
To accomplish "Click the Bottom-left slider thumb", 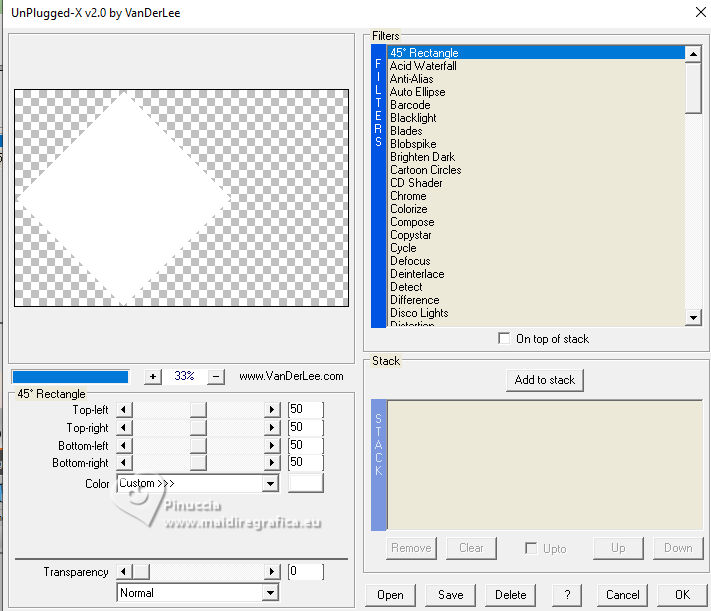I will [x=198, y=445].
